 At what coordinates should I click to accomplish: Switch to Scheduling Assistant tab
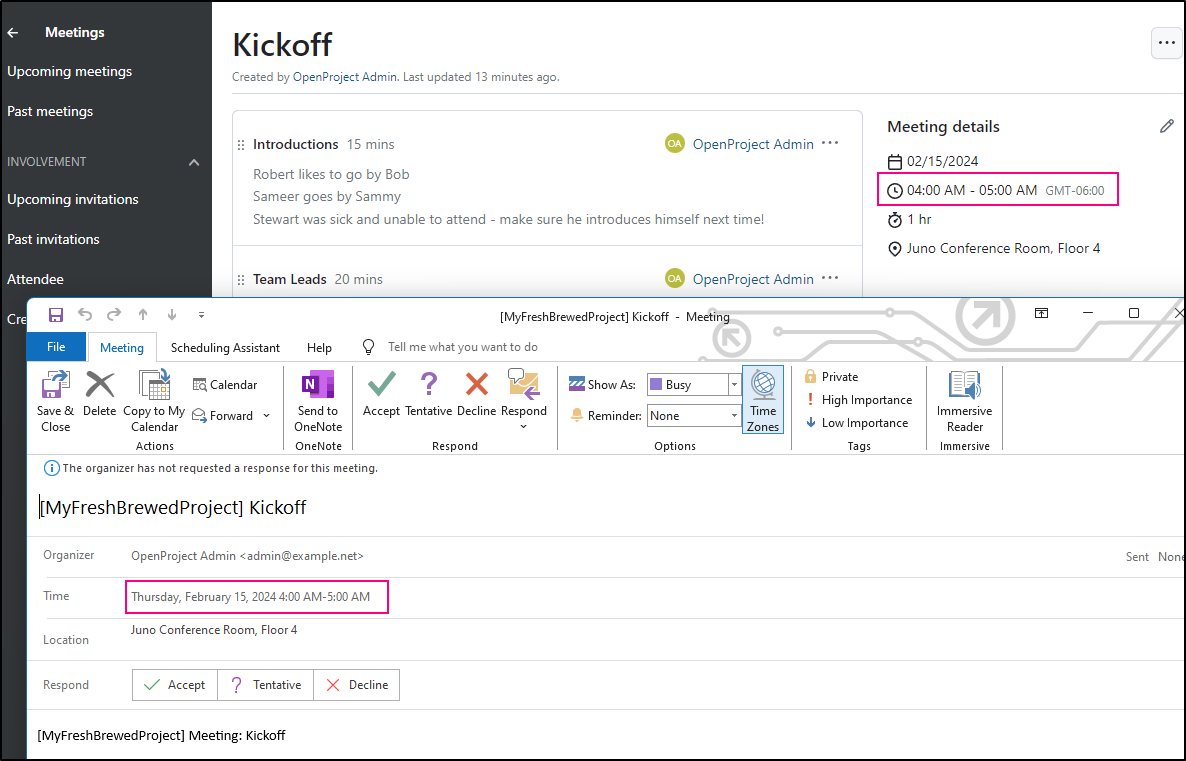click(x=225, y=348)
